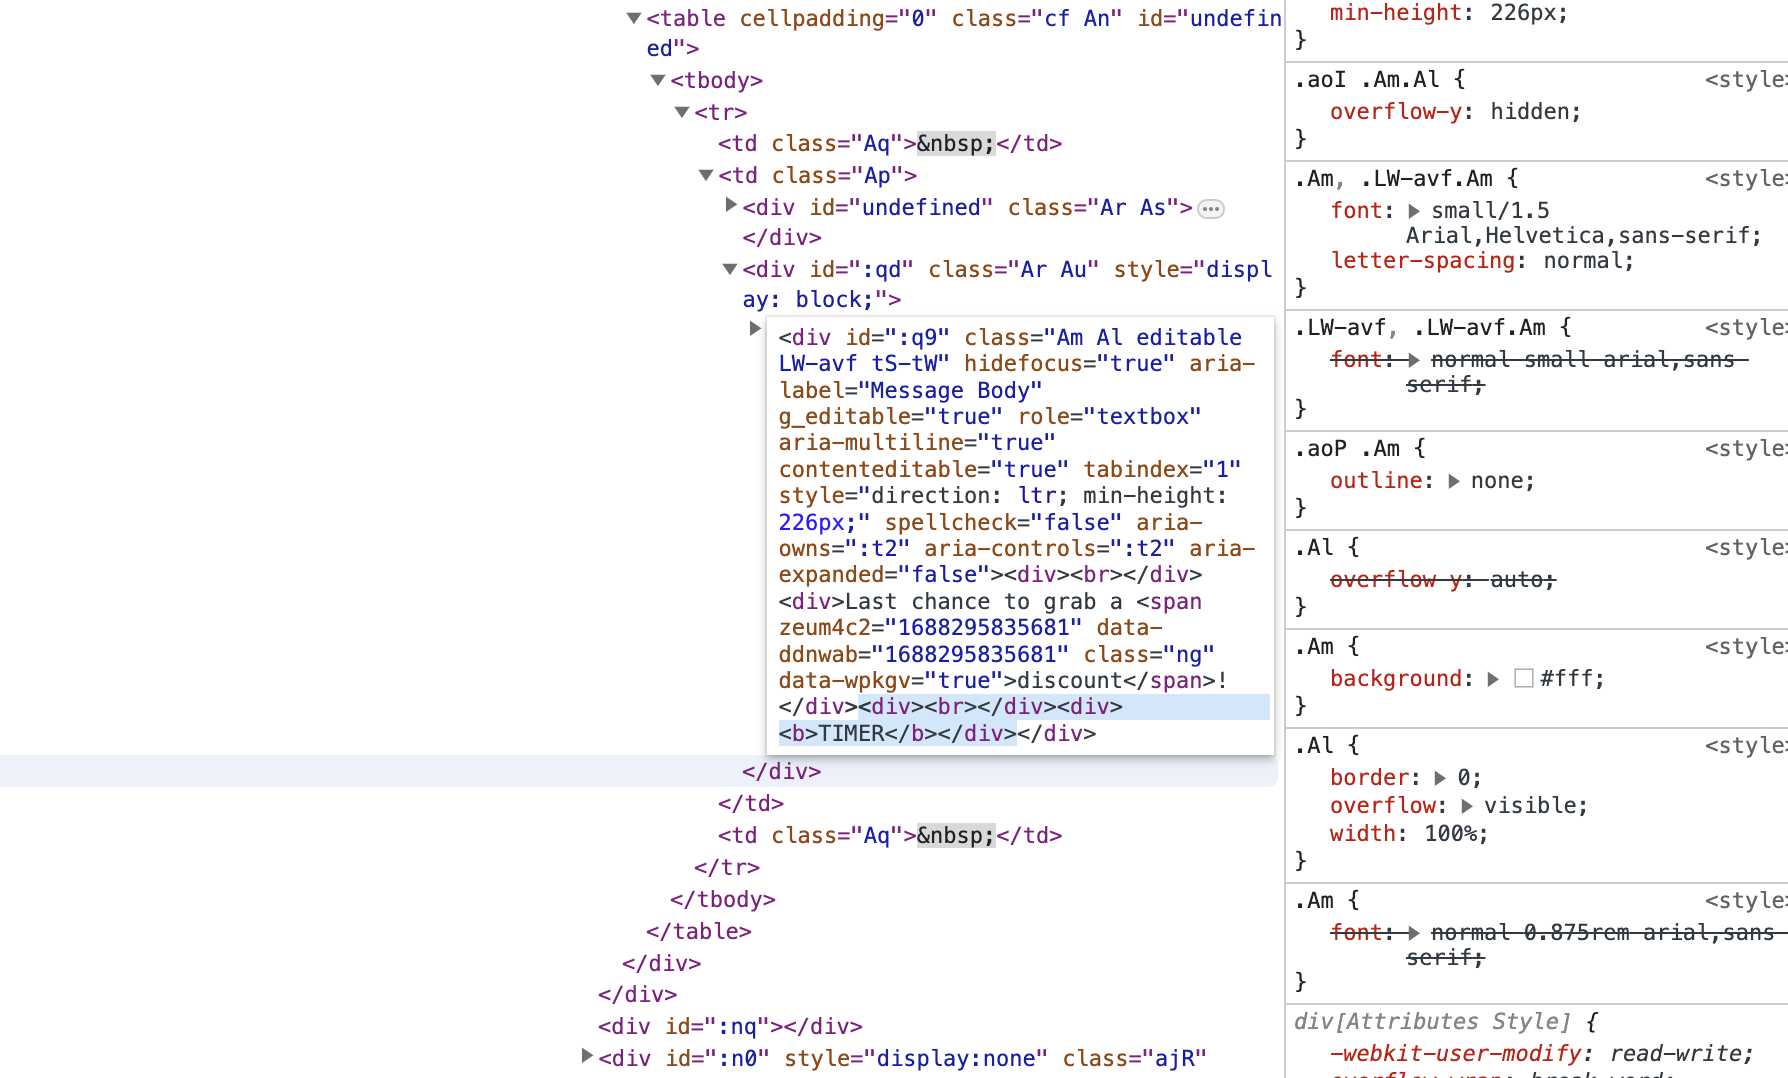The height and width of the screenshot is (1078, 1788).
Task: Expand the background property triangle
Action: point(1493,679)
